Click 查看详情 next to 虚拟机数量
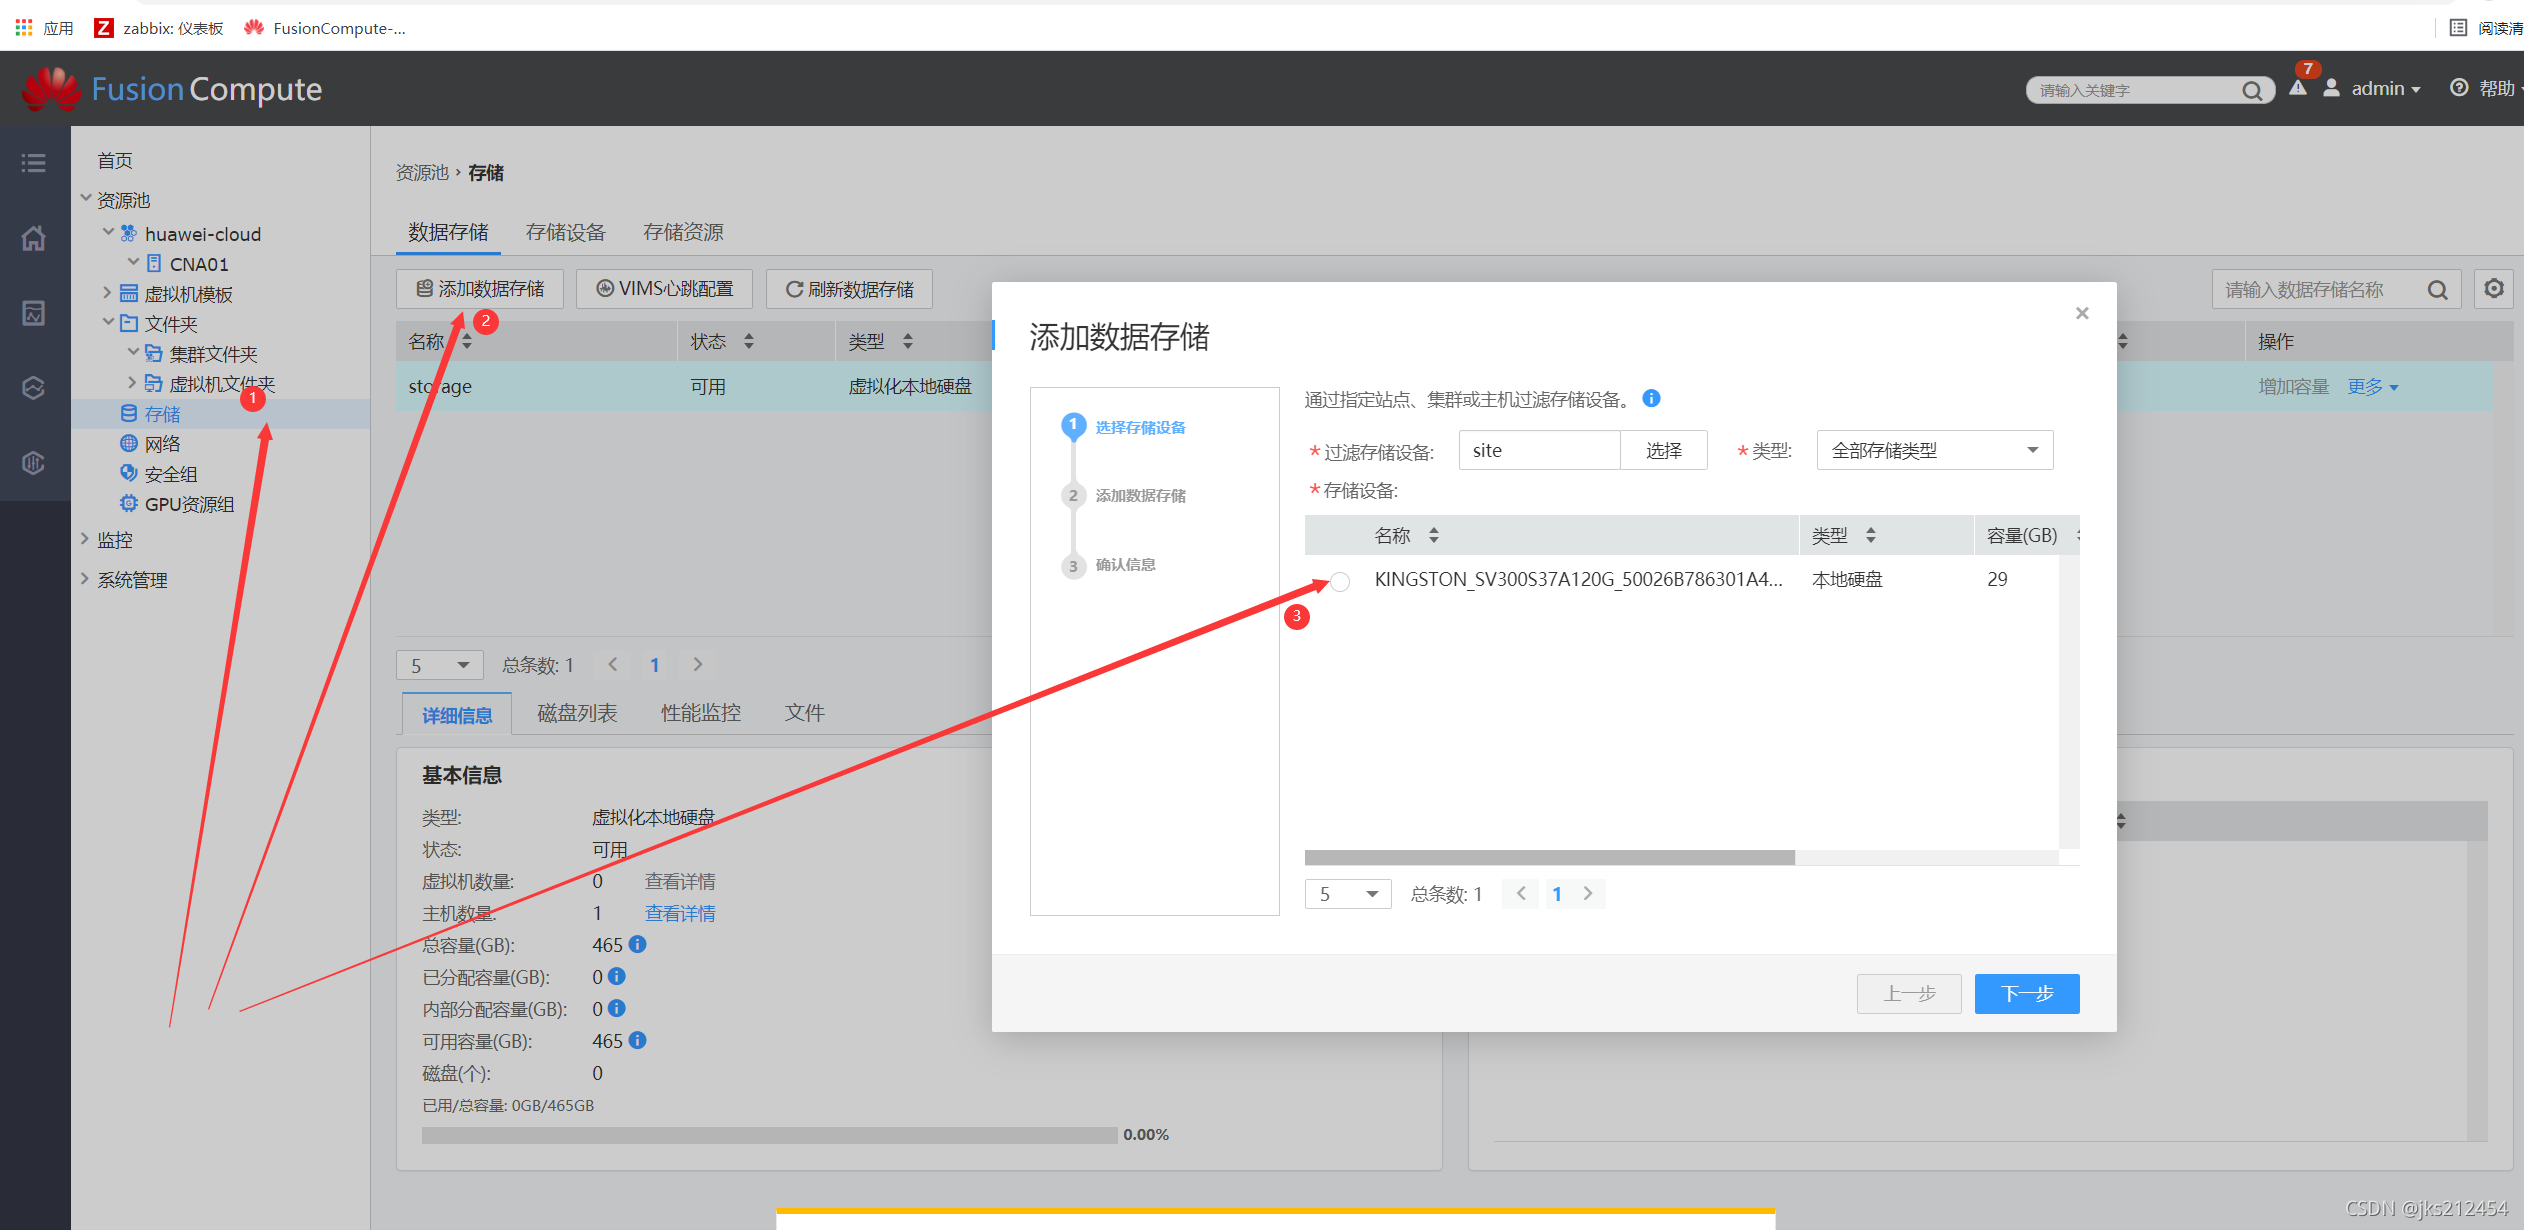This screenshot has width=2524, height=1230. coord(680,881)
